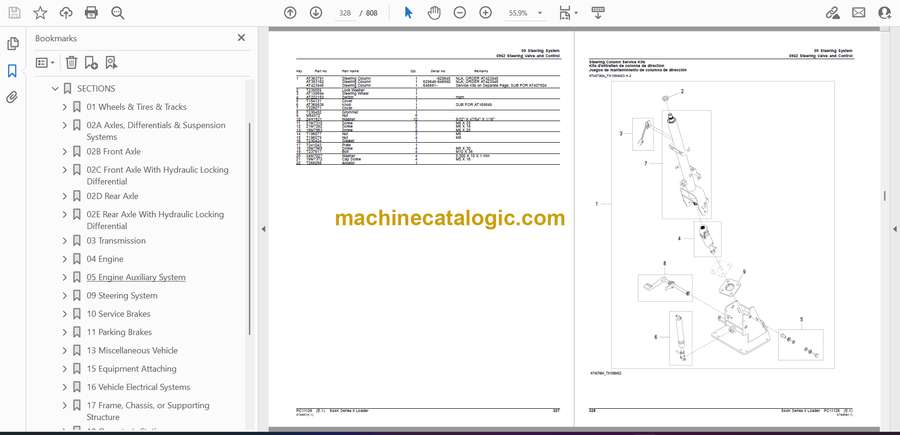Screen dimensions: 900x435
Task: Click the page number field showing 328
Action: point(345,13)
